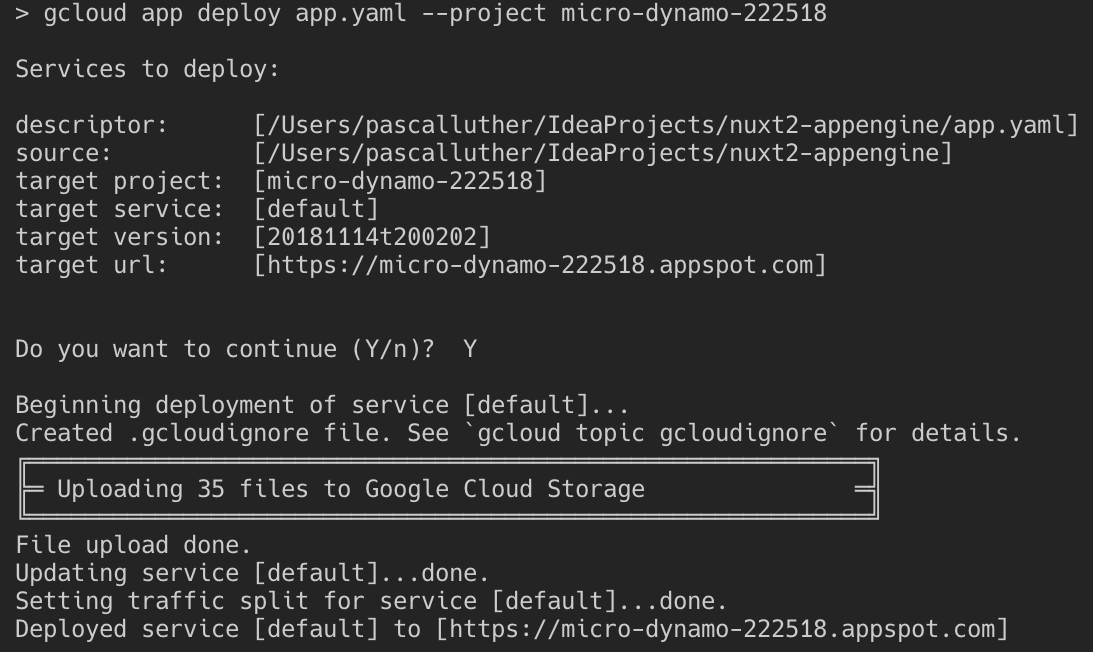
Task: Click the 'Updating service [default]...done.' line
Action: pyautogui.click(x=252, y=573)
